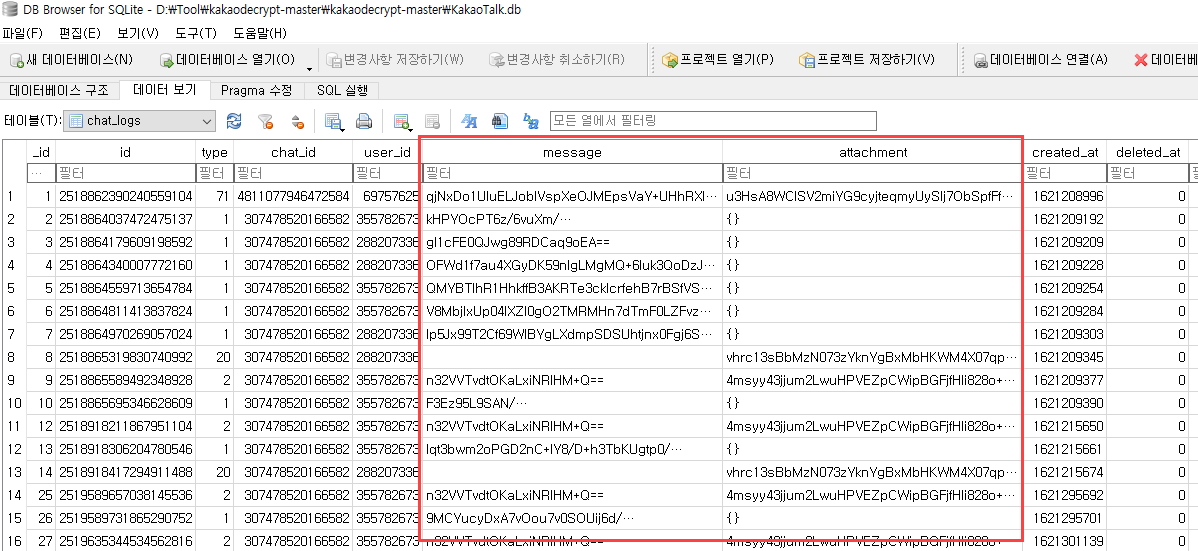The width and height of the screenshot is (1198, 551).
Task: Click the filter field under message column
Action: pos(572,173)
